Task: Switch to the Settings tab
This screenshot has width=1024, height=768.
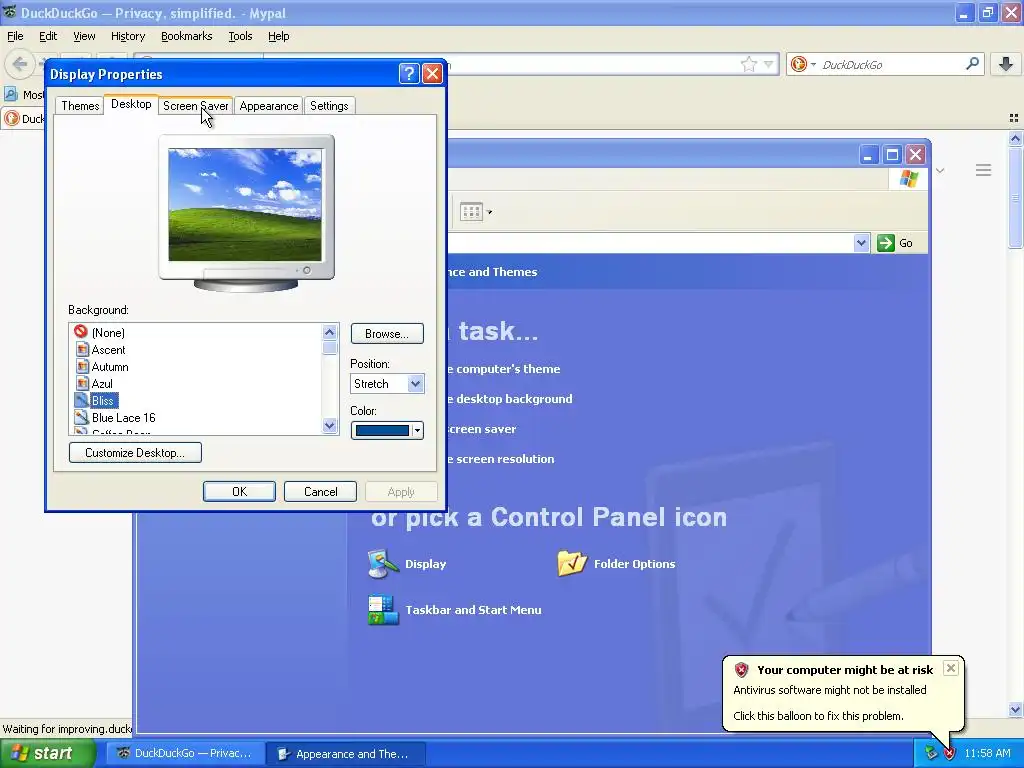Action: coord(329,106)
